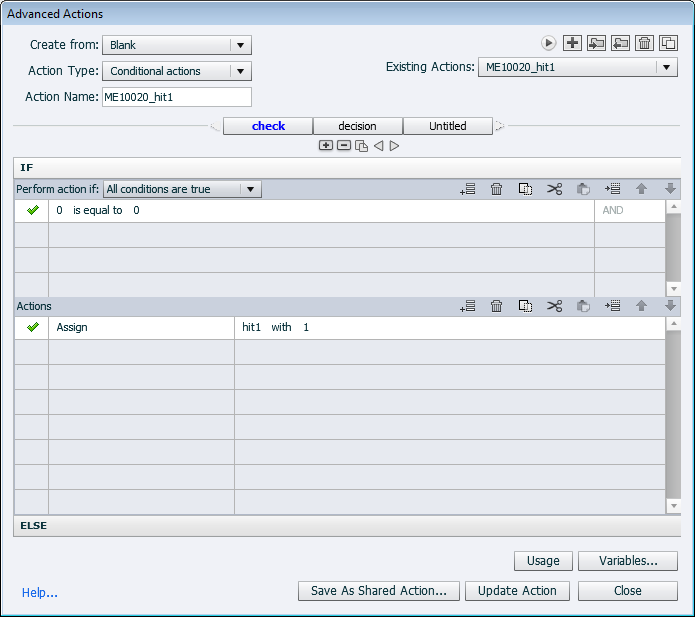Close the Advanced Actions dialog

point(628,591)
